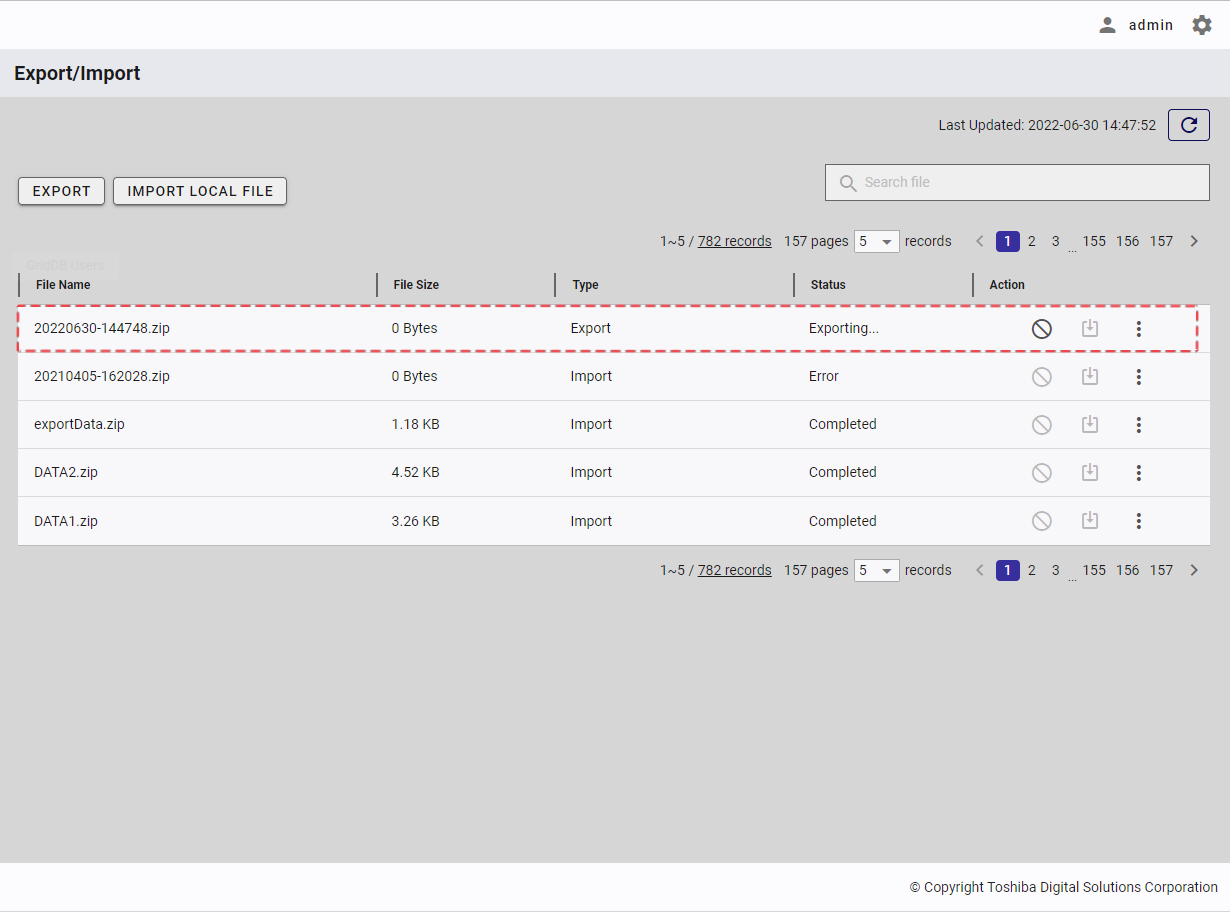Open three-dot menu for DATA1.zip row
Screen dimensions: 1230x912
pos(1138,521)
